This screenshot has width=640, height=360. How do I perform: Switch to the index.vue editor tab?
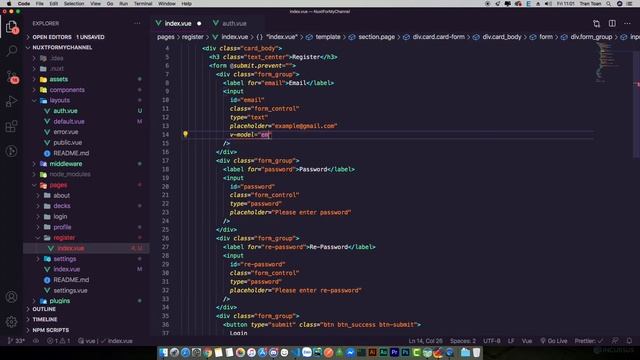coord(178,24)
